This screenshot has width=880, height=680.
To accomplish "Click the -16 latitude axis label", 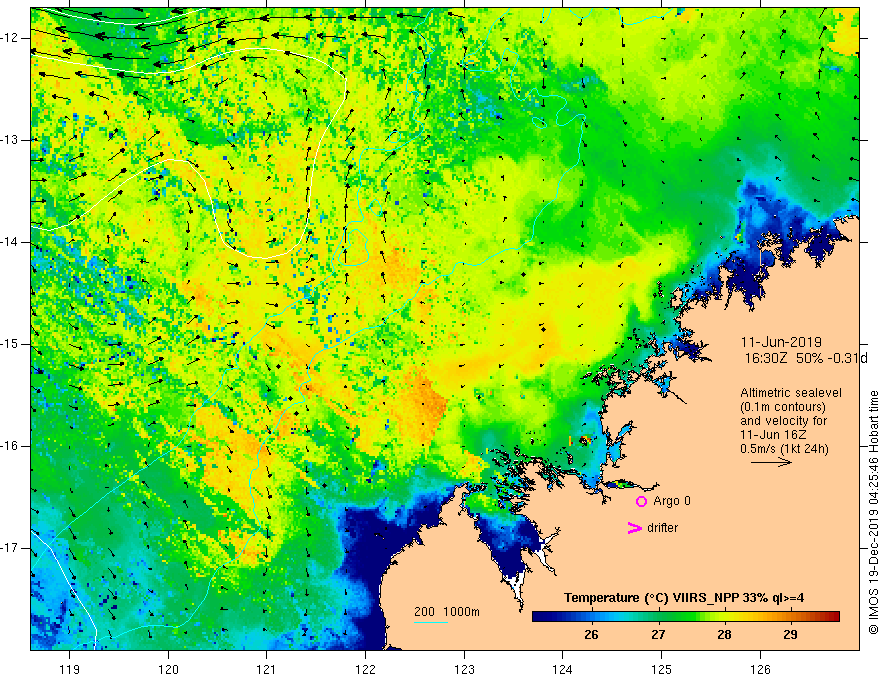I will [x=10, y=446].
